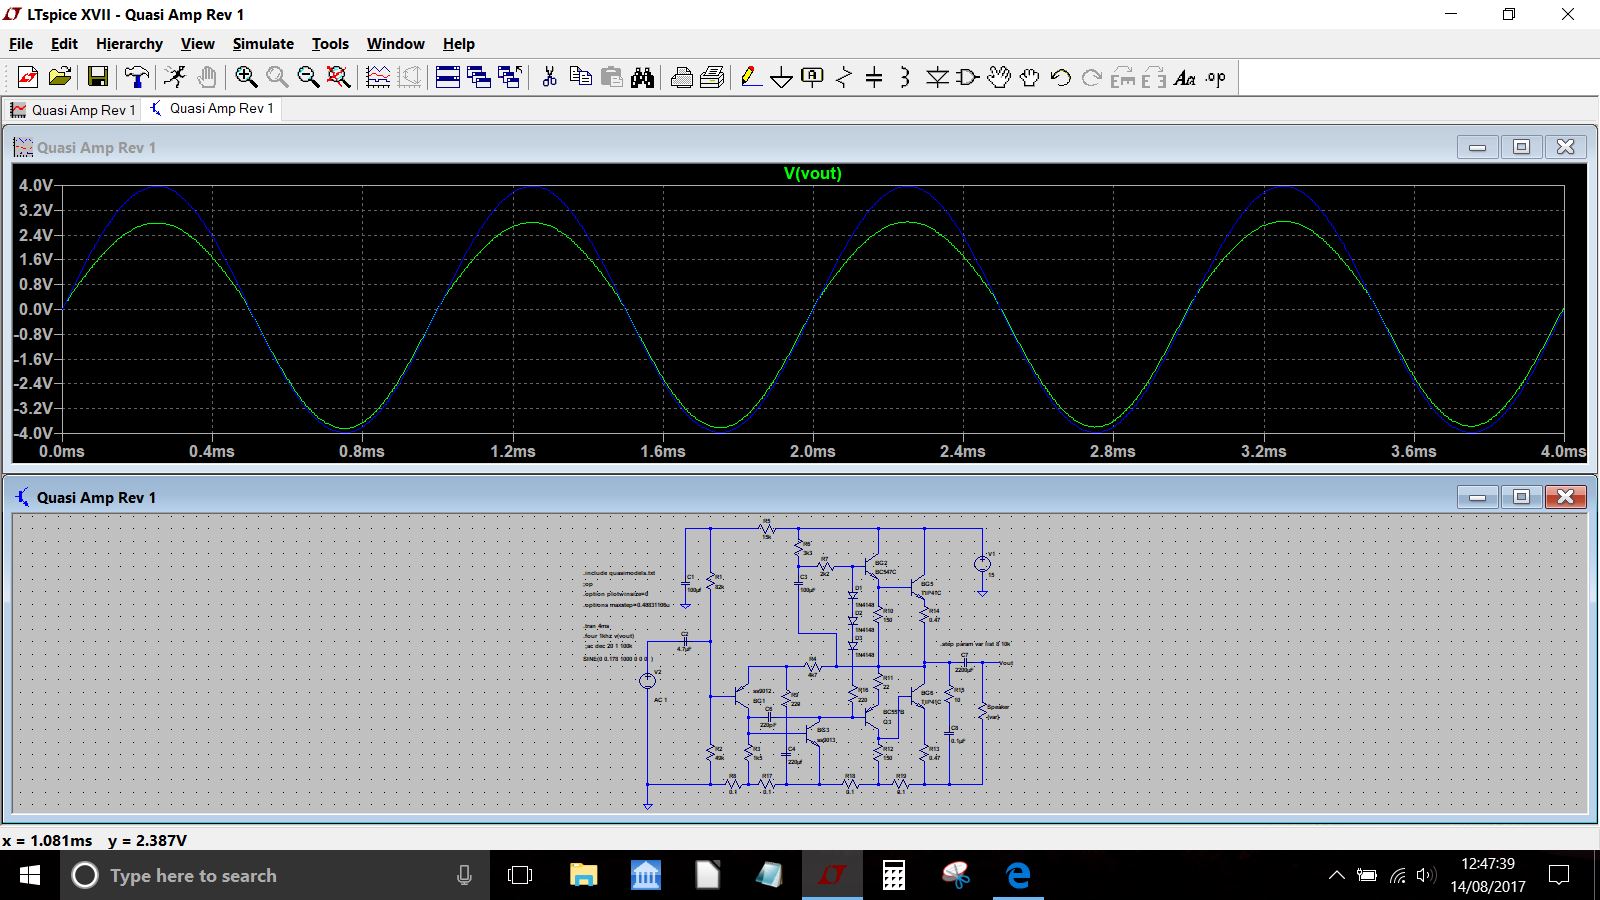Open the Help menu
The width and height of the screenshot is (1600, 900).
pyautogui.click(x=459, y=43)
